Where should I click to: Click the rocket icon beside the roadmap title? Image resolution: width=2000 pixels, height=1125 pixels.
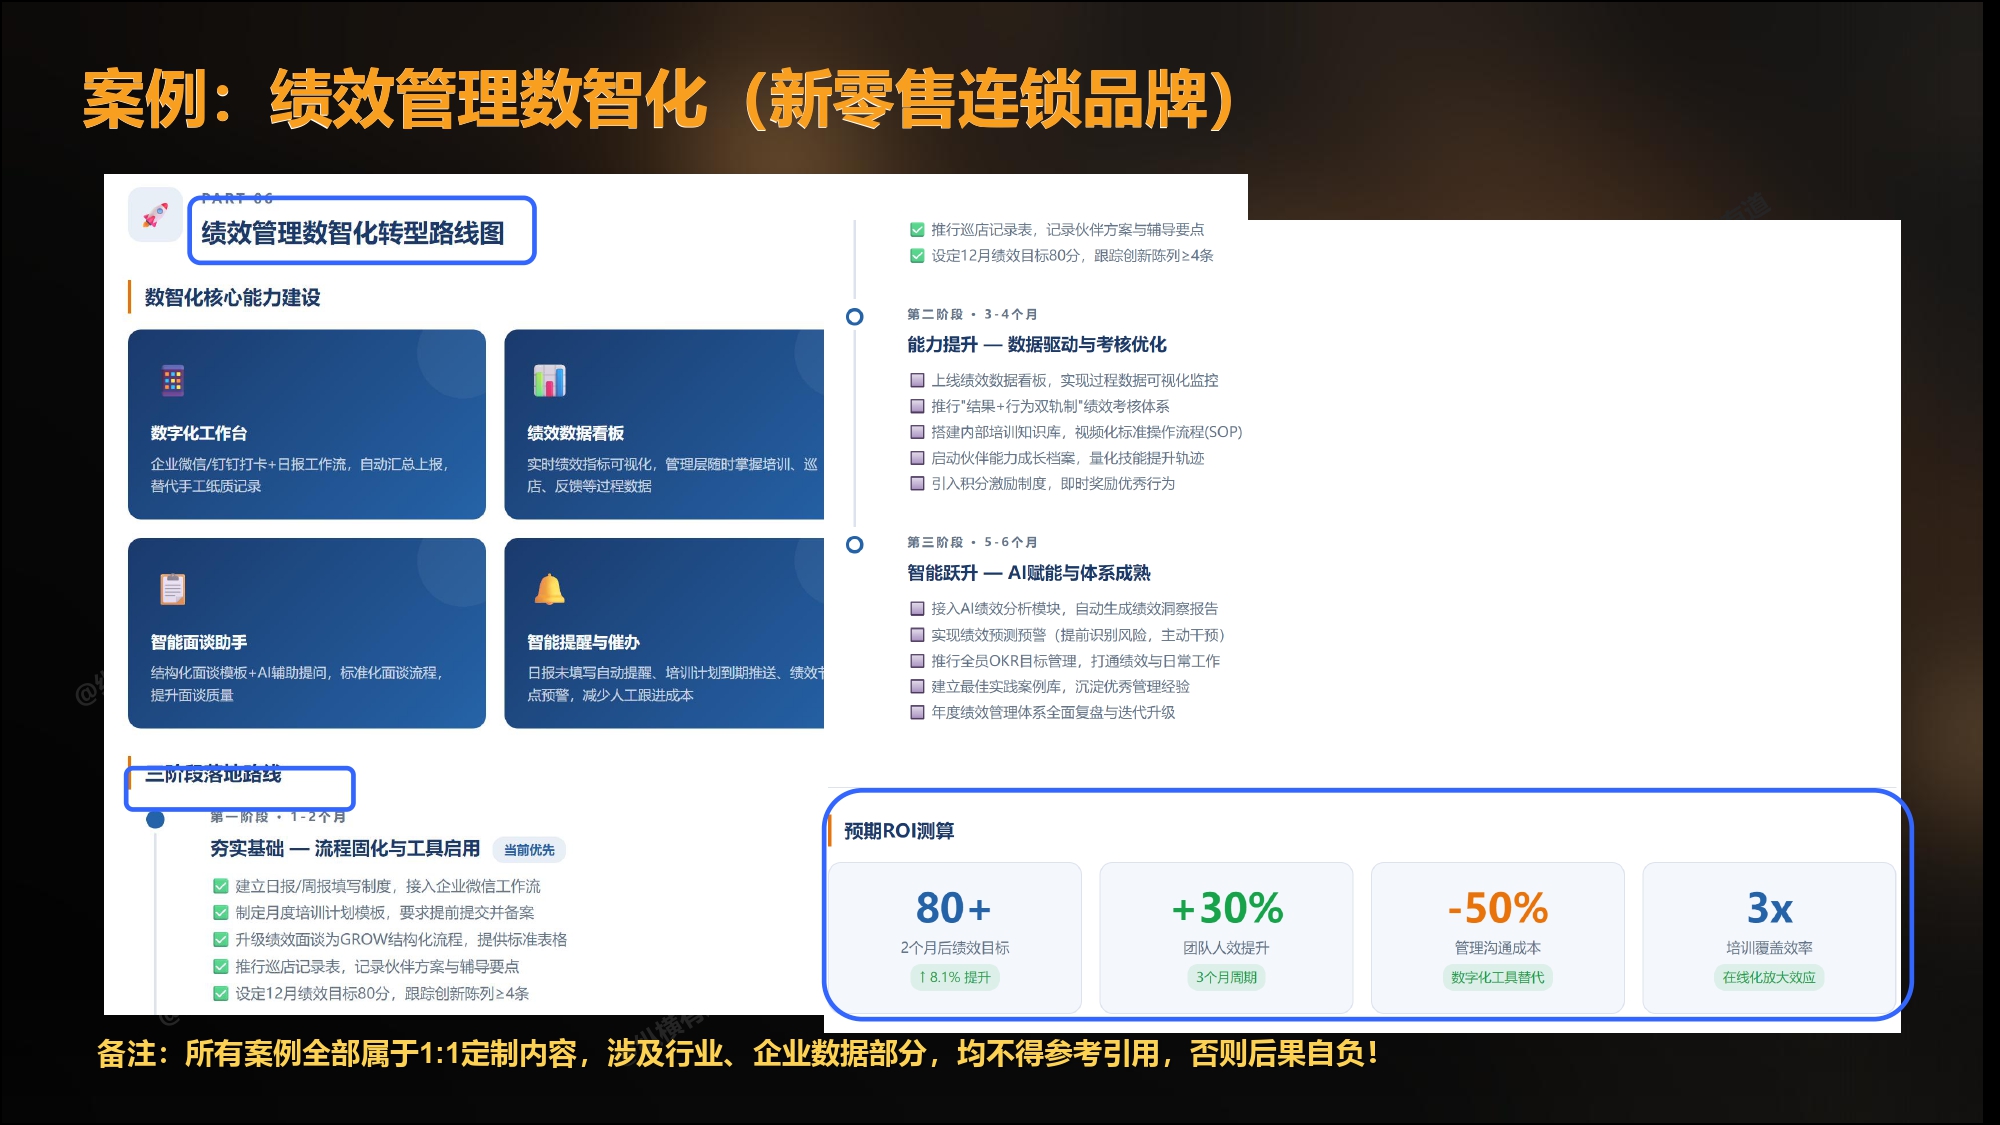[155, 215]
